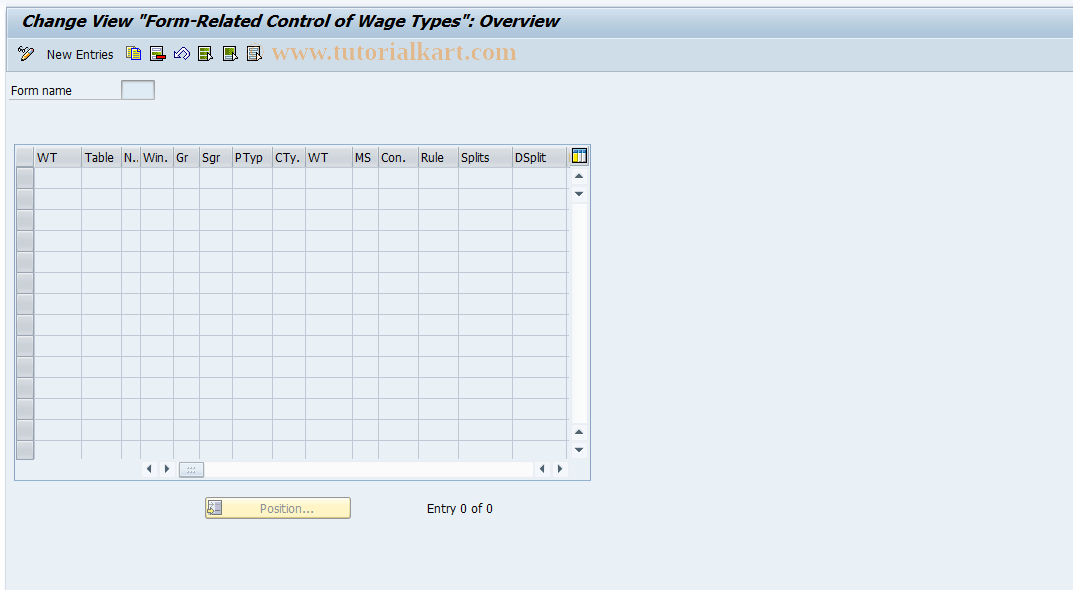The image size is (1073, 590).
Task: Select the third table row selector
Action: 25,220
